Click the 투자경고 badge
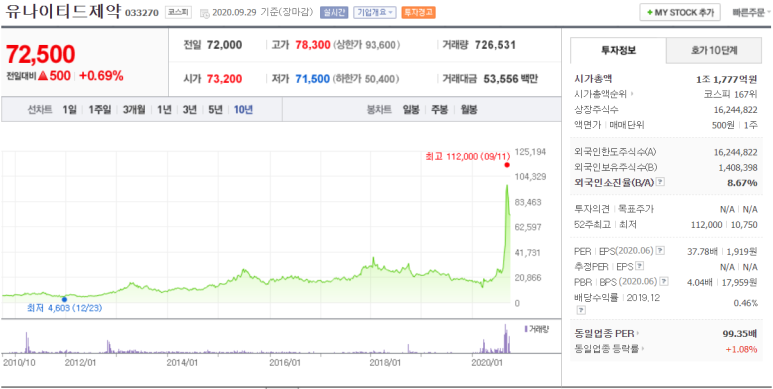The width and height of the screenshot is (773, 389). point(419,12)
